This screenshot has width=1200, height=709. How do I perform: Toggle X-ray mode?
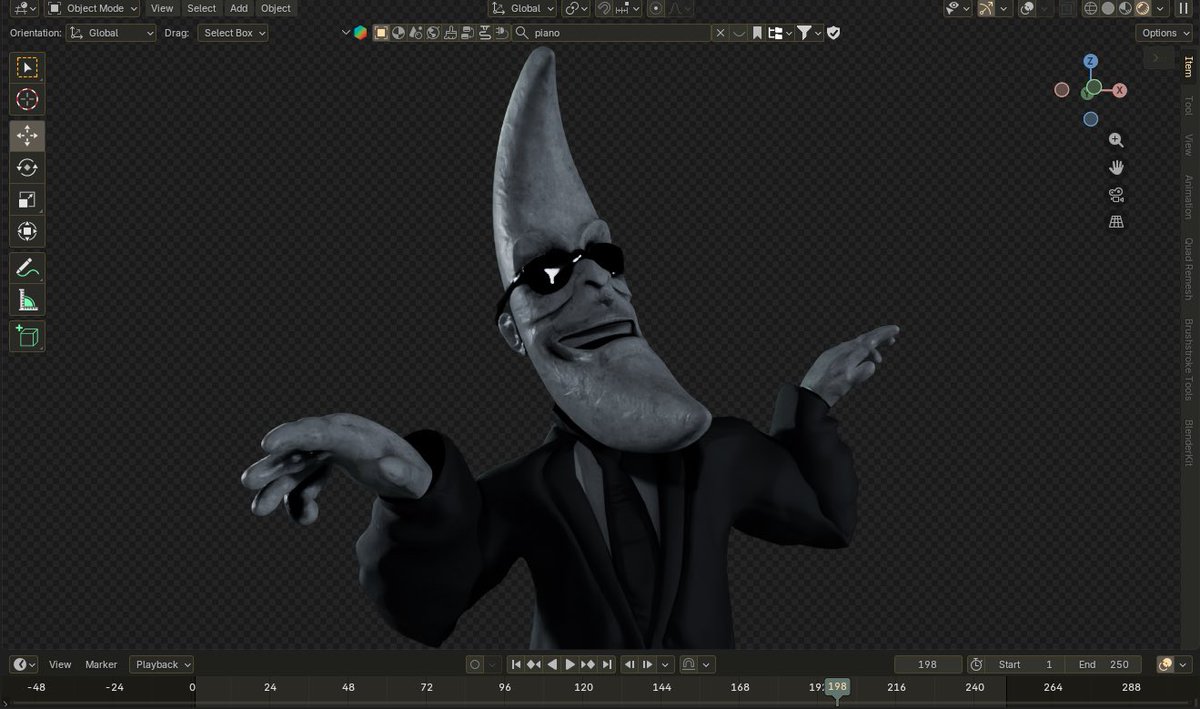click(x=1067, y=8)
